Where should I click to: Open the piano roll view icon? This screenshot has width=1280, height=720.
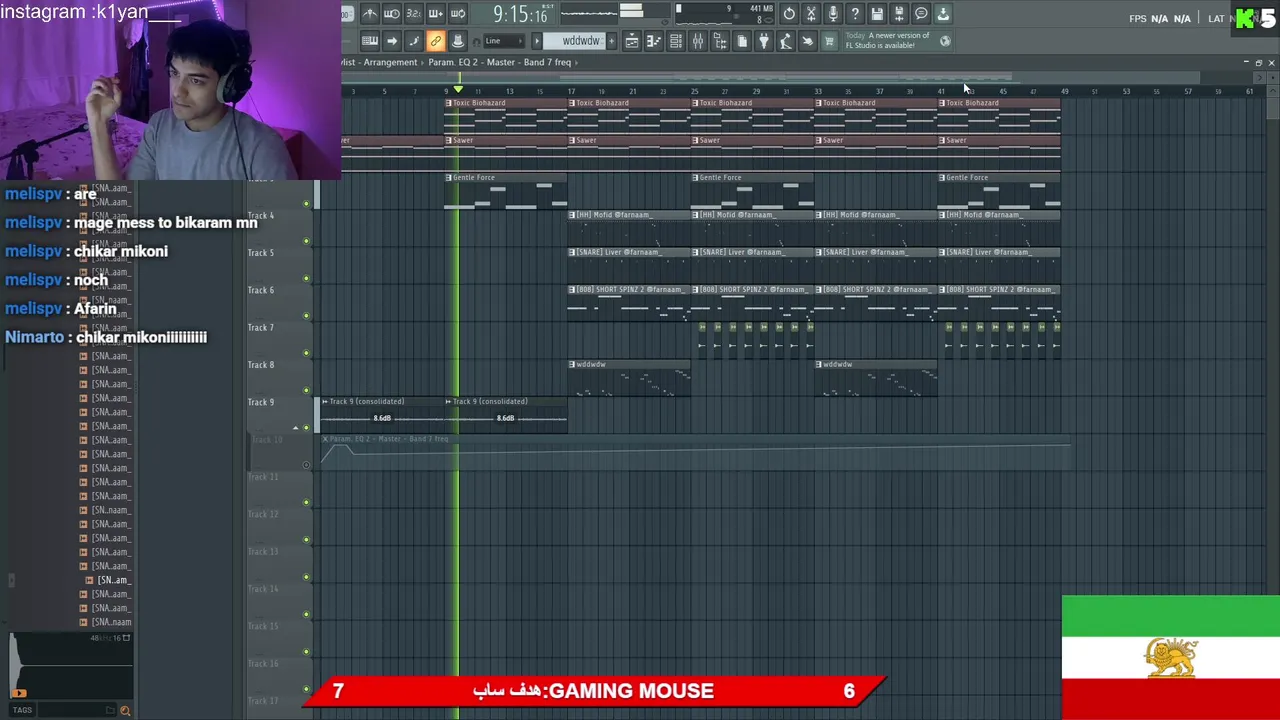point(653,41)
